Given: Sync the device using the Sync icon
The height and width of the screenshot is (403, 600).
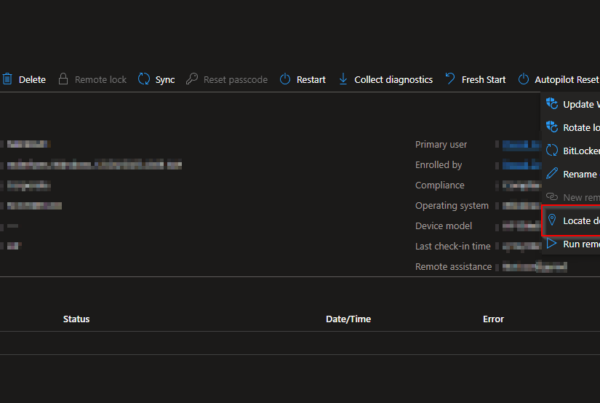Looking at the screenshot, I should tap(144, 79).
